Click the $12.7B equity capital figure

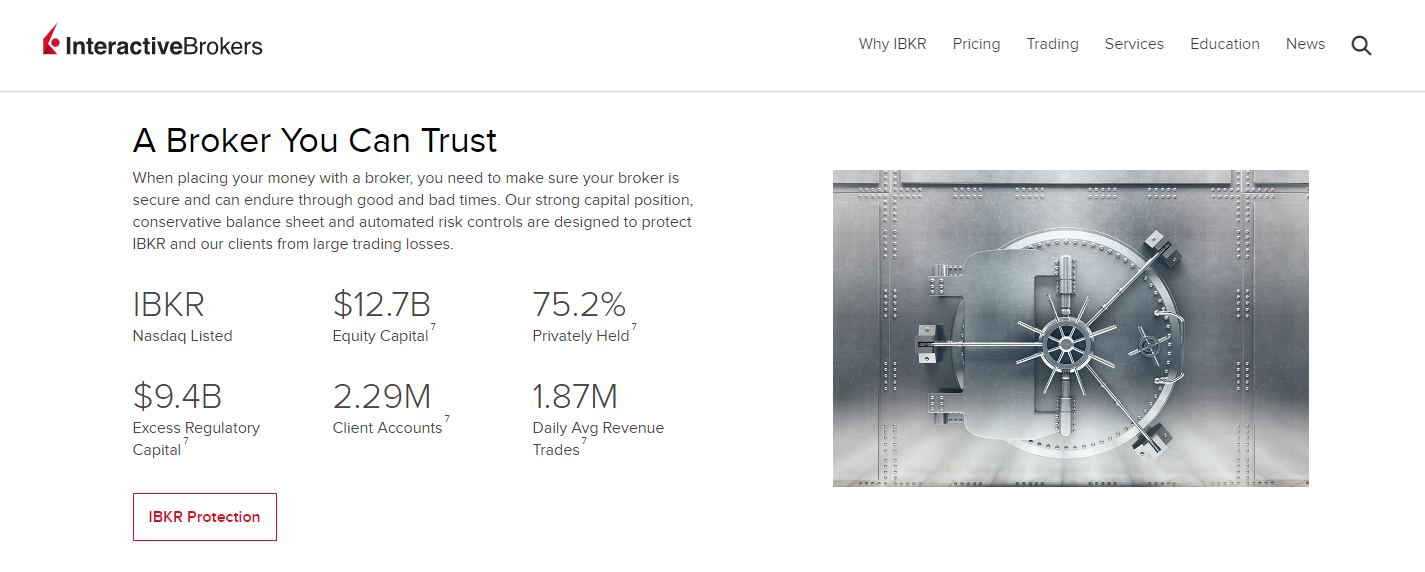pos(381,304)
